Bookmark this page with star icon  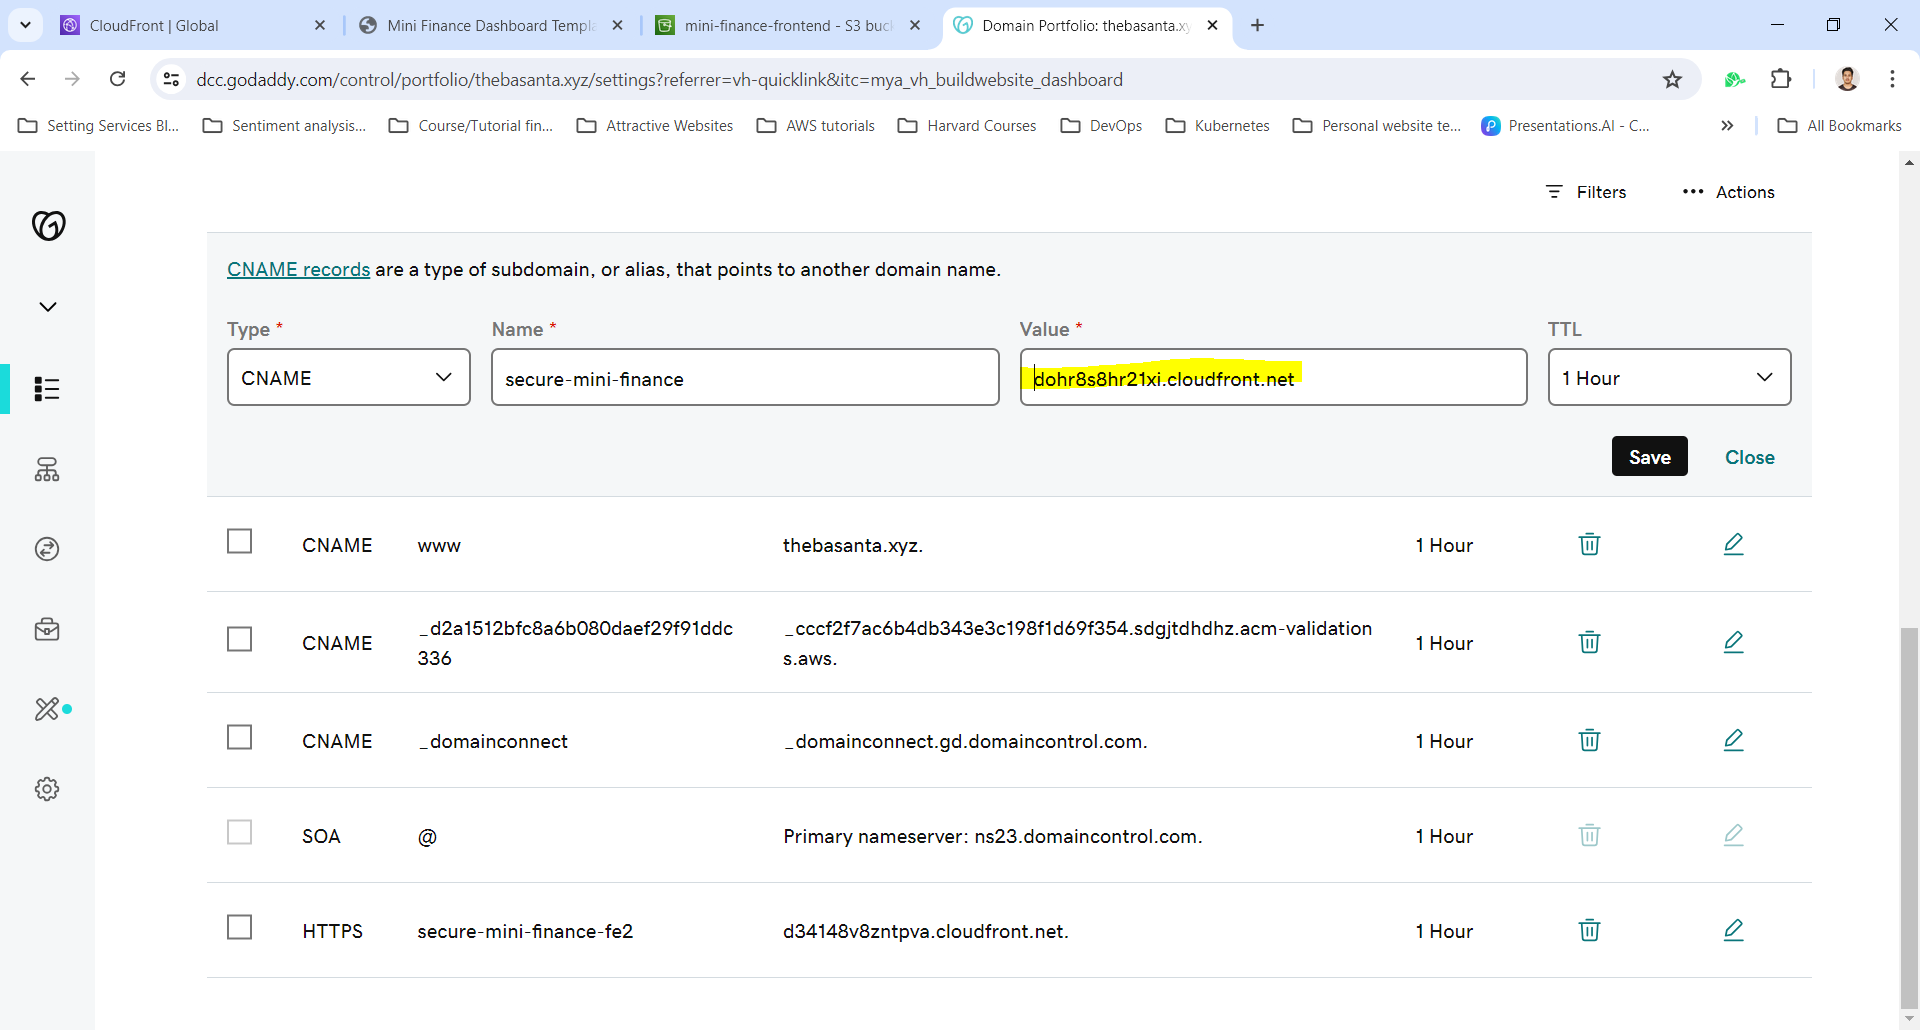1672,80
